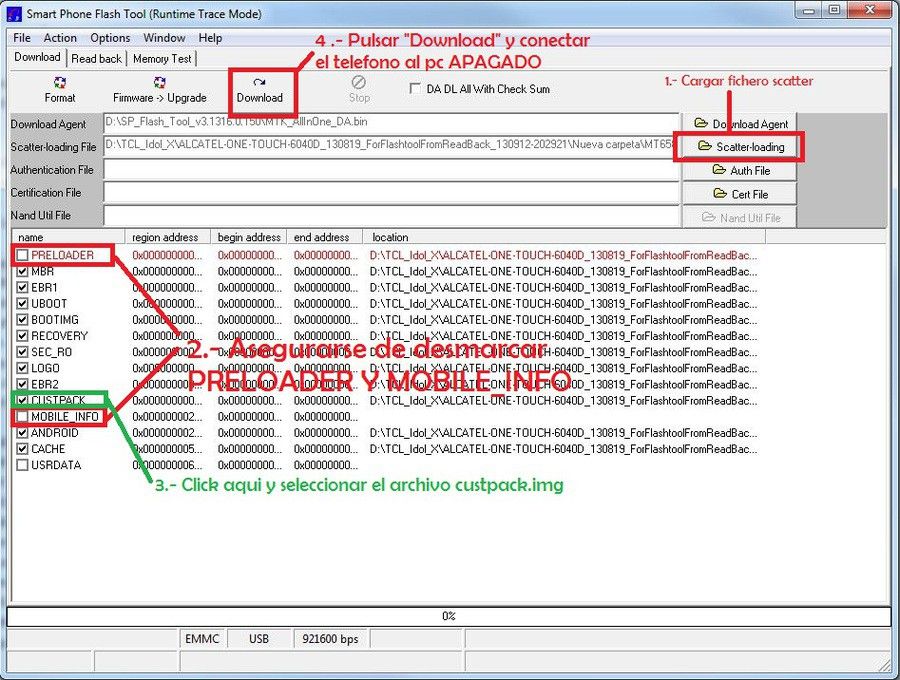Click the Certification File field
This screenshot has width=900, height=680.
tap(391, 193)
